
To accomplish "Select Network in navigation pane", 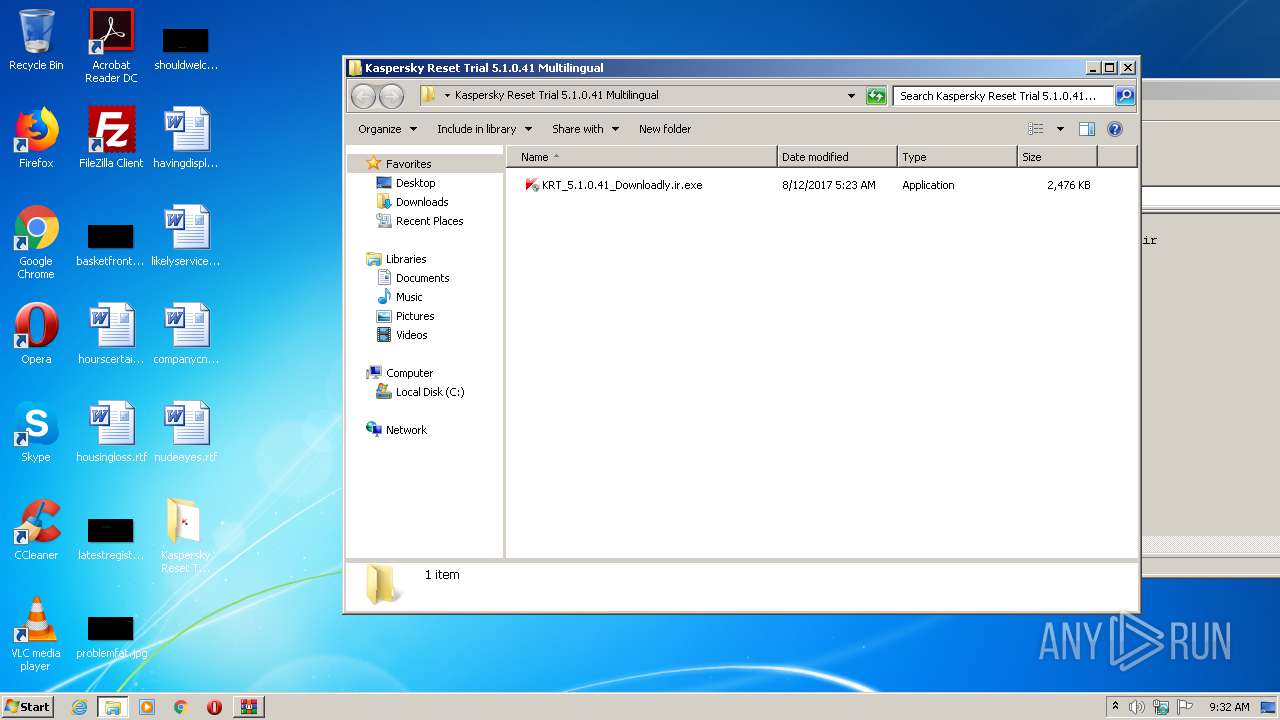I will tap(406, 430).
